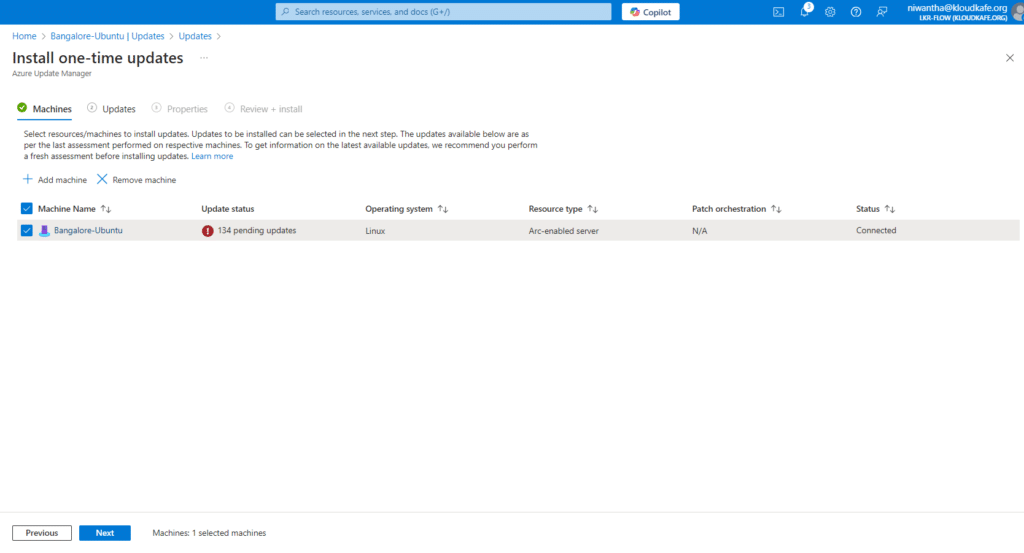
Task: Open the portal settings gear icon
Action: click(x=829, y=12)
